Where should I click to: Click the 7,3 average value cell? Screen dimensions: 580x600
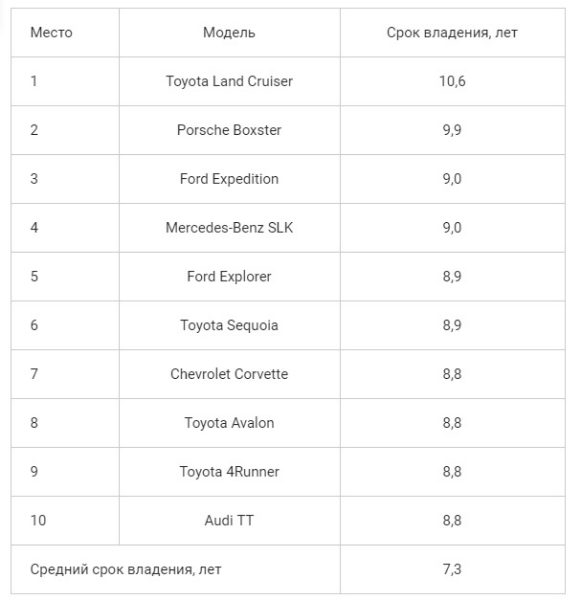[x=452, y=569]
